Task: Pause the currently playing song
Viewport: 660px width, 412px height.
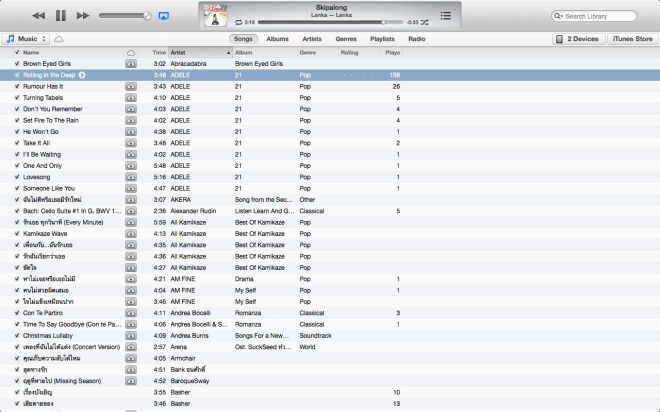Action: click(x=60, y=16)
